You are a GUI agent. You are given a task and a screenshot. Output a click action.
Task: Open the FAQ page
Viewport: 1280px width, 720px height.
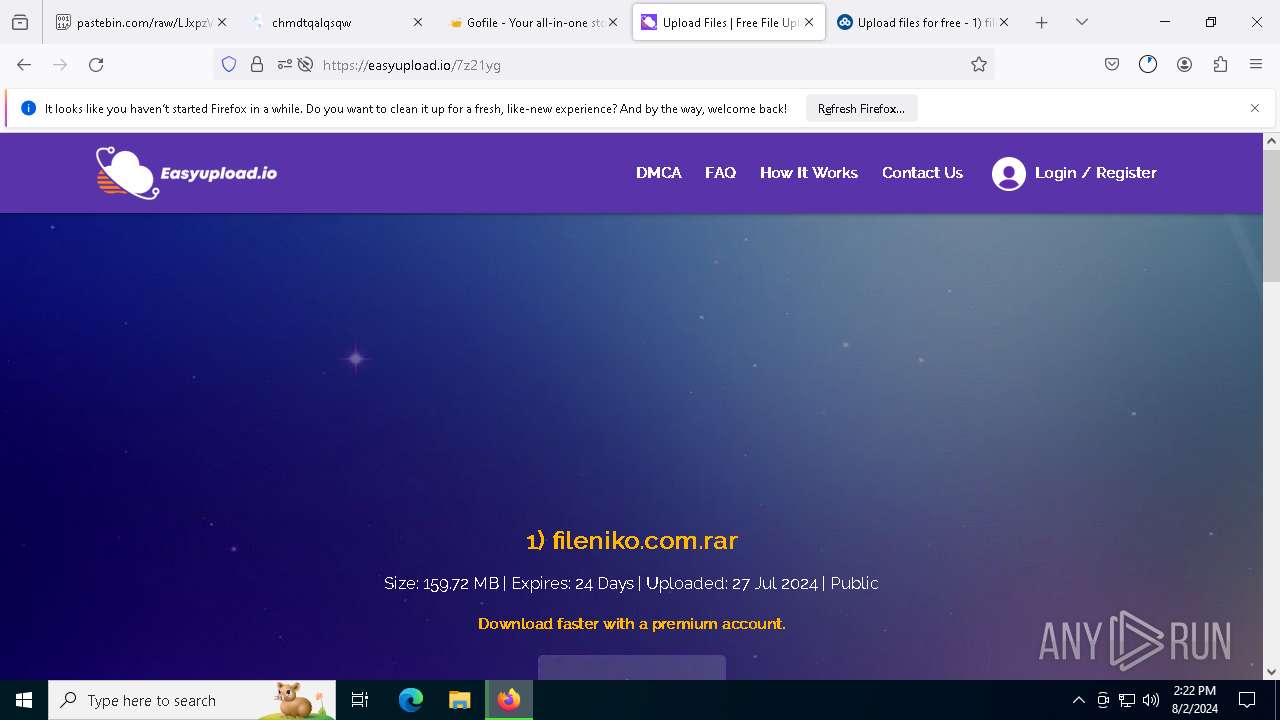click(x=720, y=173)
